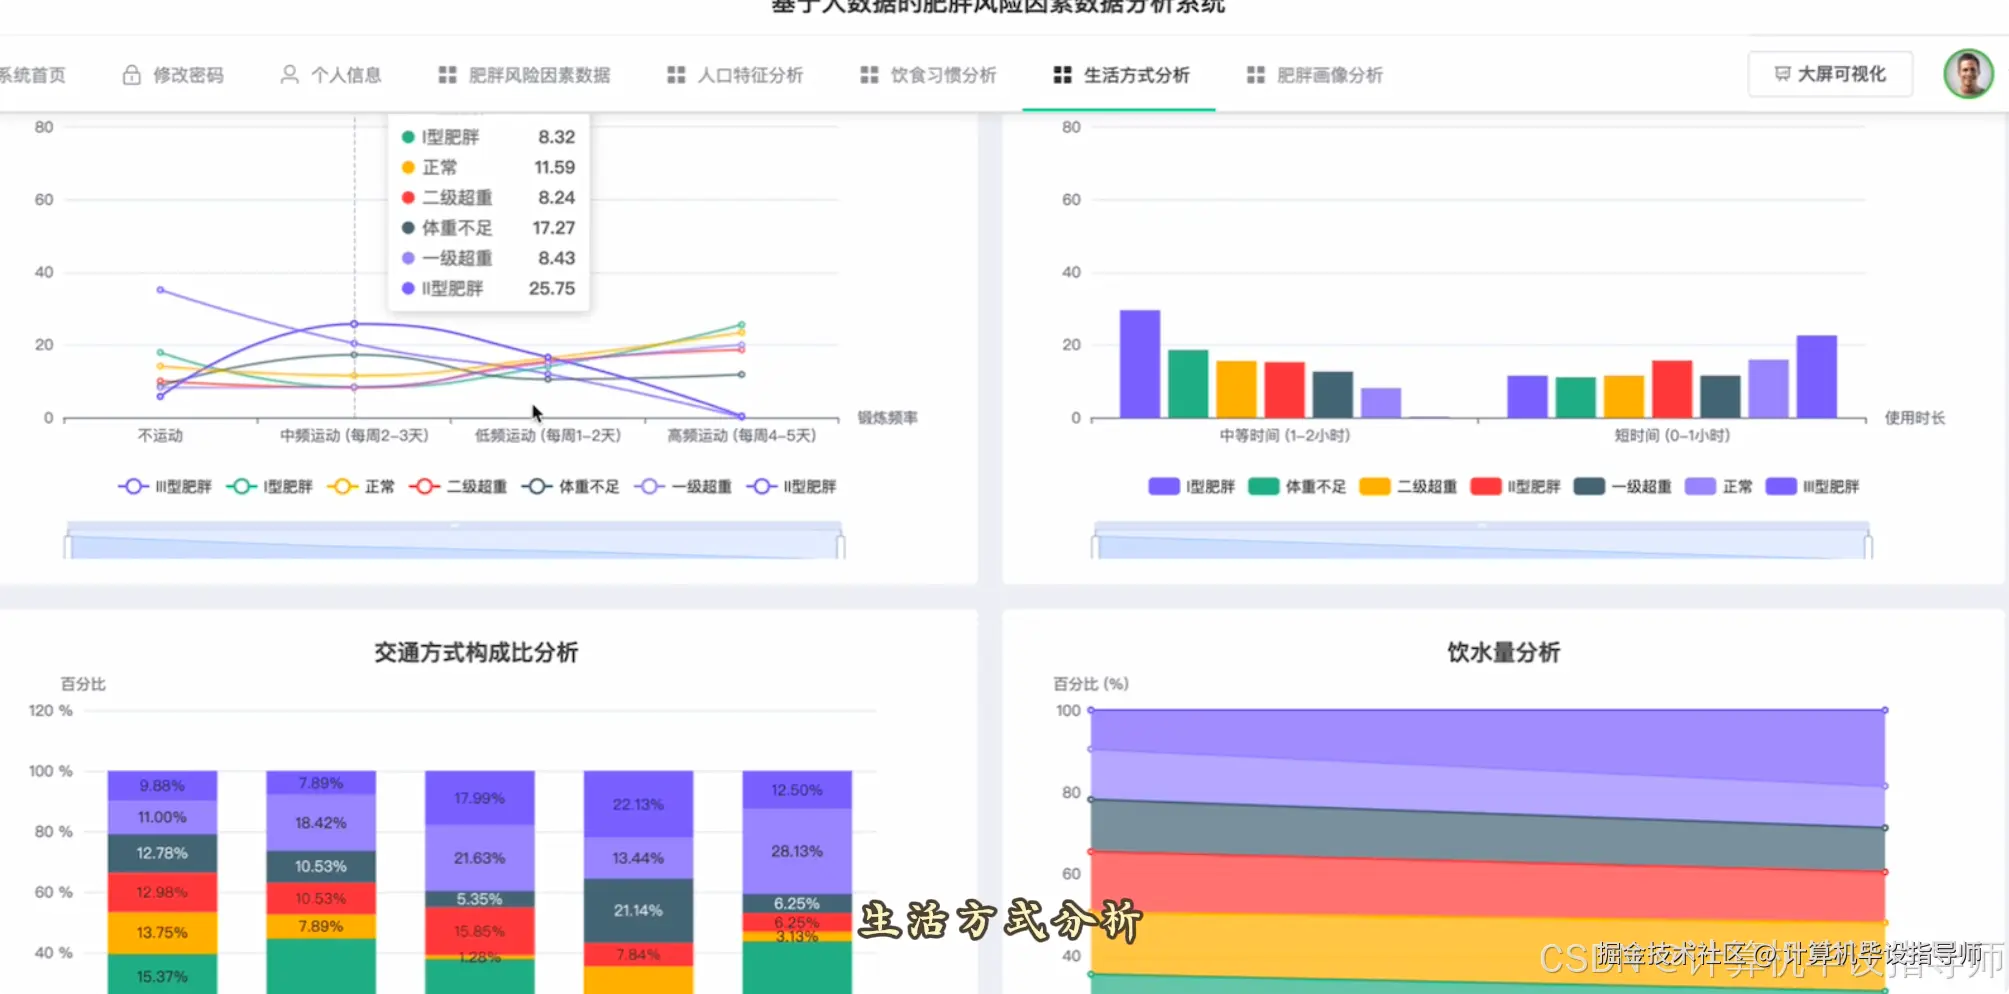Select the active 生活方式分析 tab
The image size is (2009, 994).
(1121, 75)
